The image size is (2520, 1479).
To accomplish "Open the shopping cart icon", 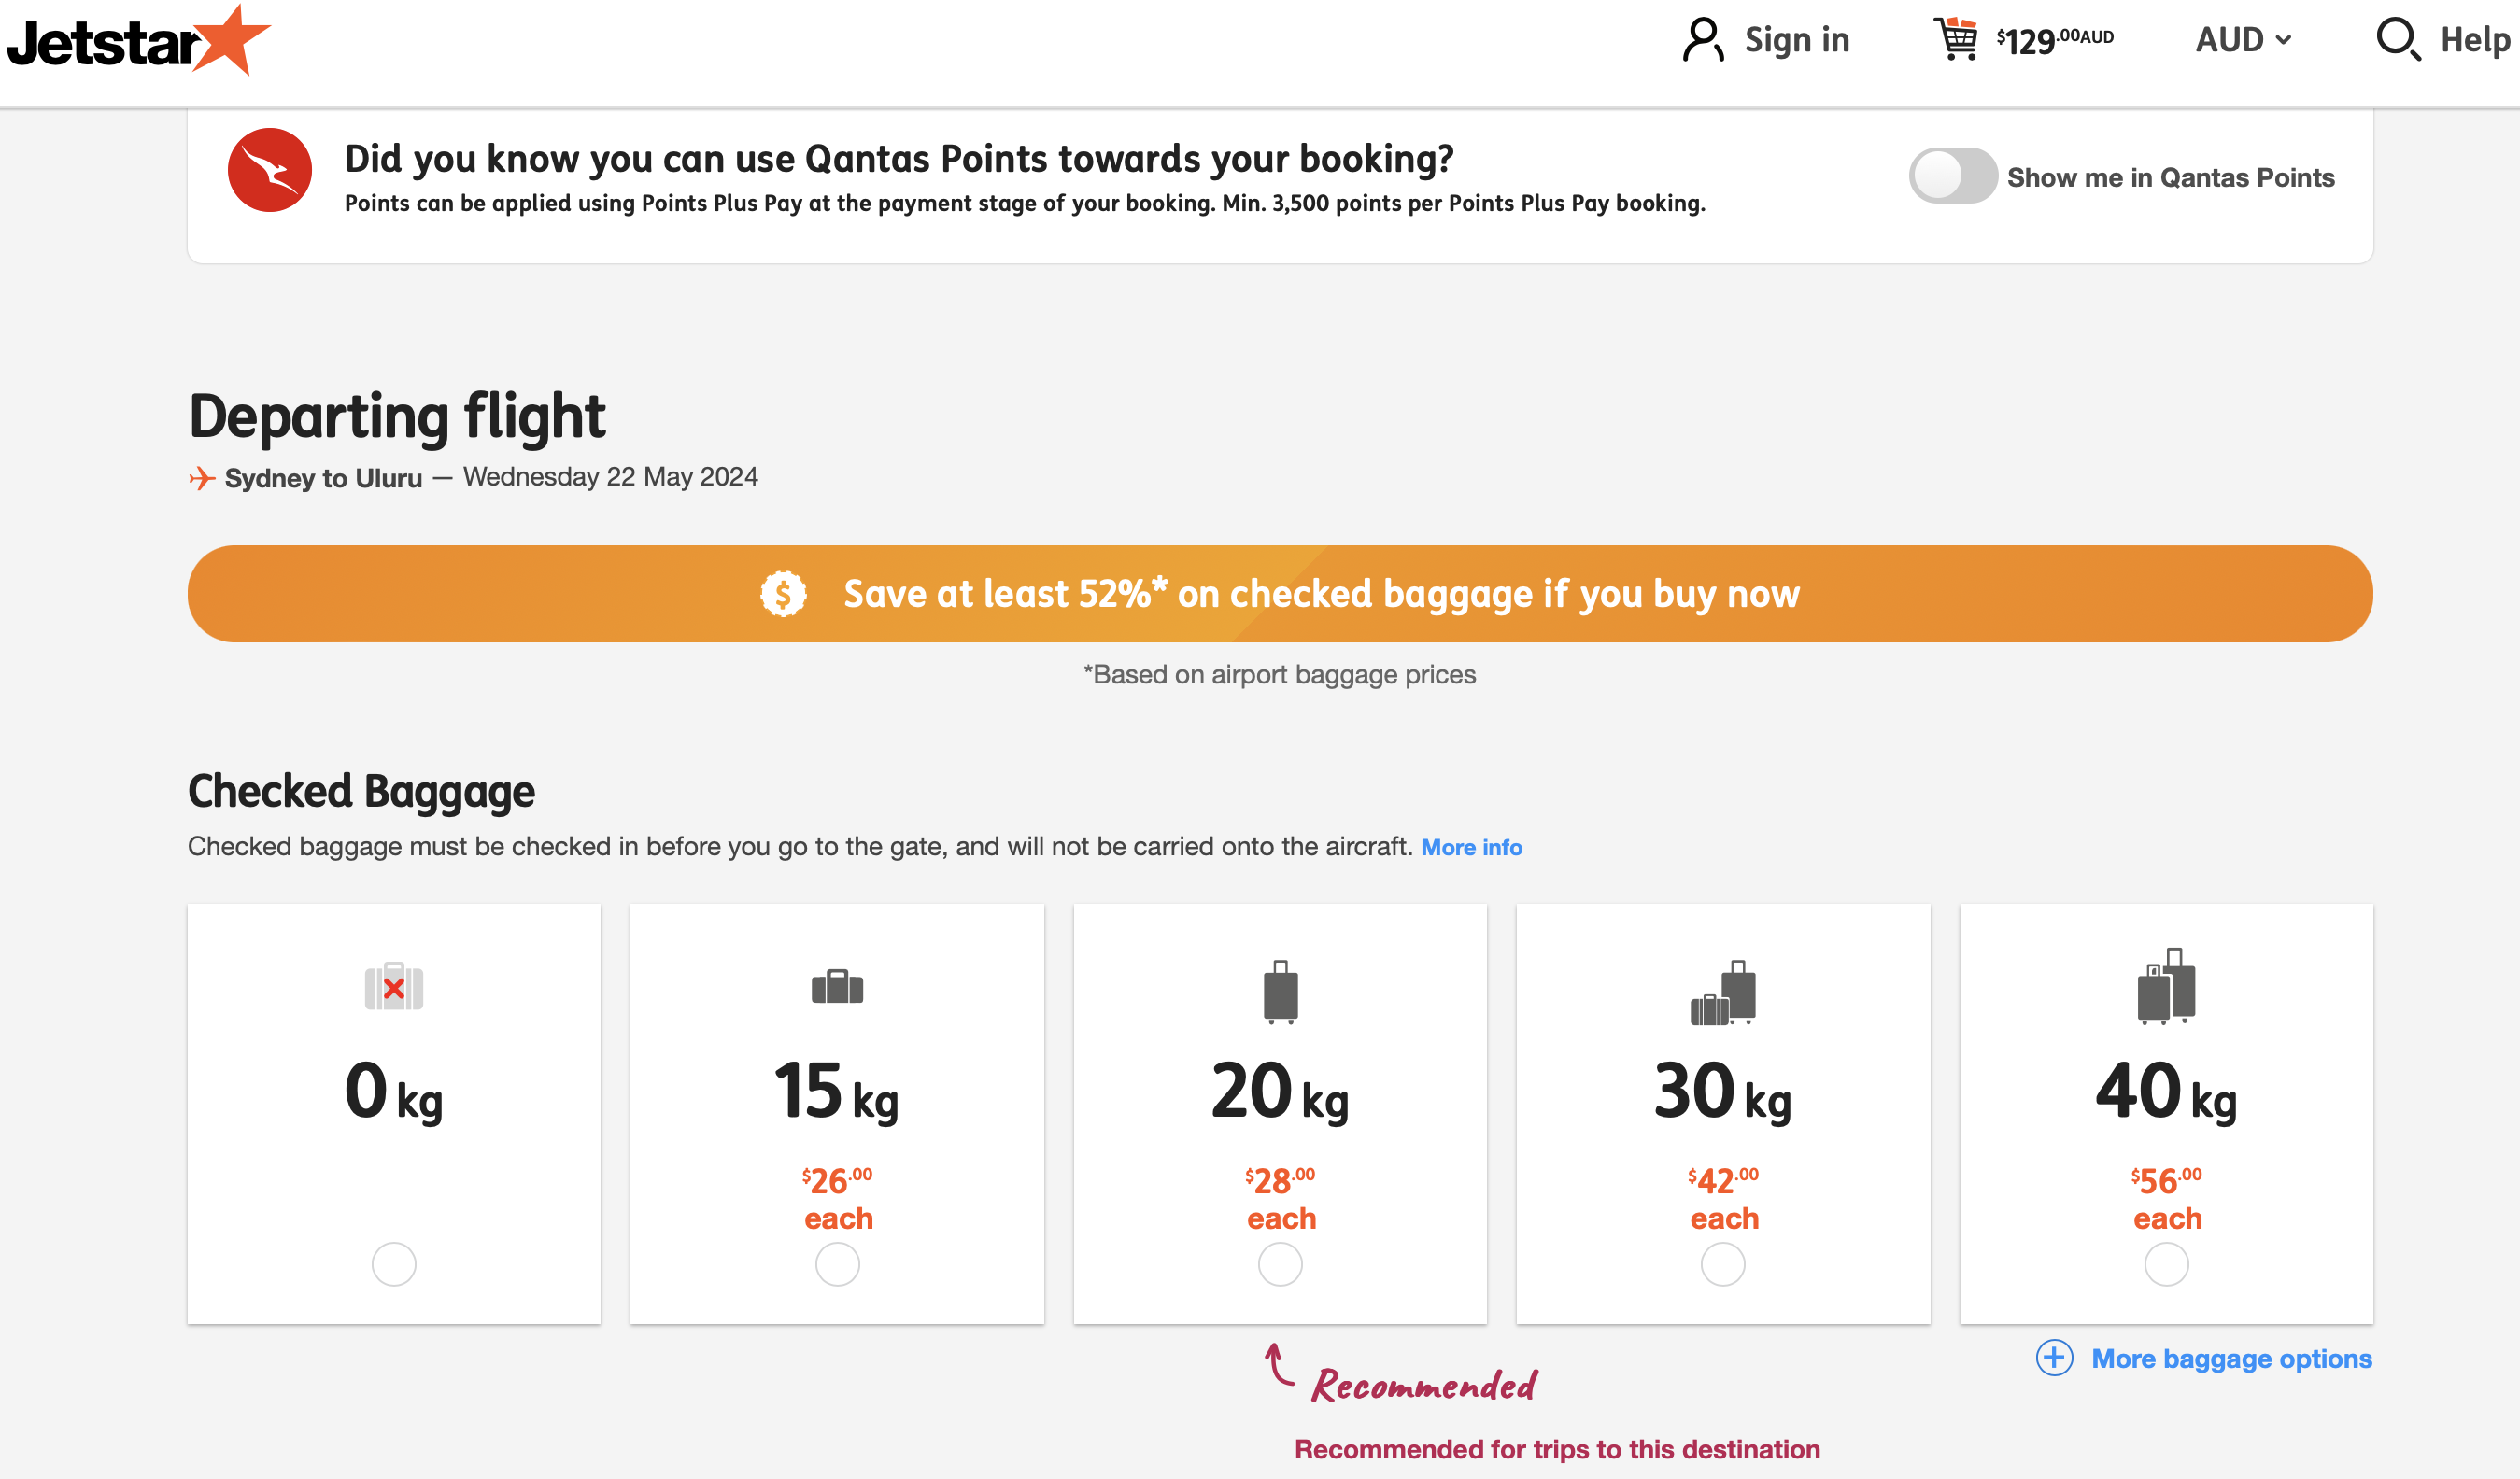I will click(1955, 40).
